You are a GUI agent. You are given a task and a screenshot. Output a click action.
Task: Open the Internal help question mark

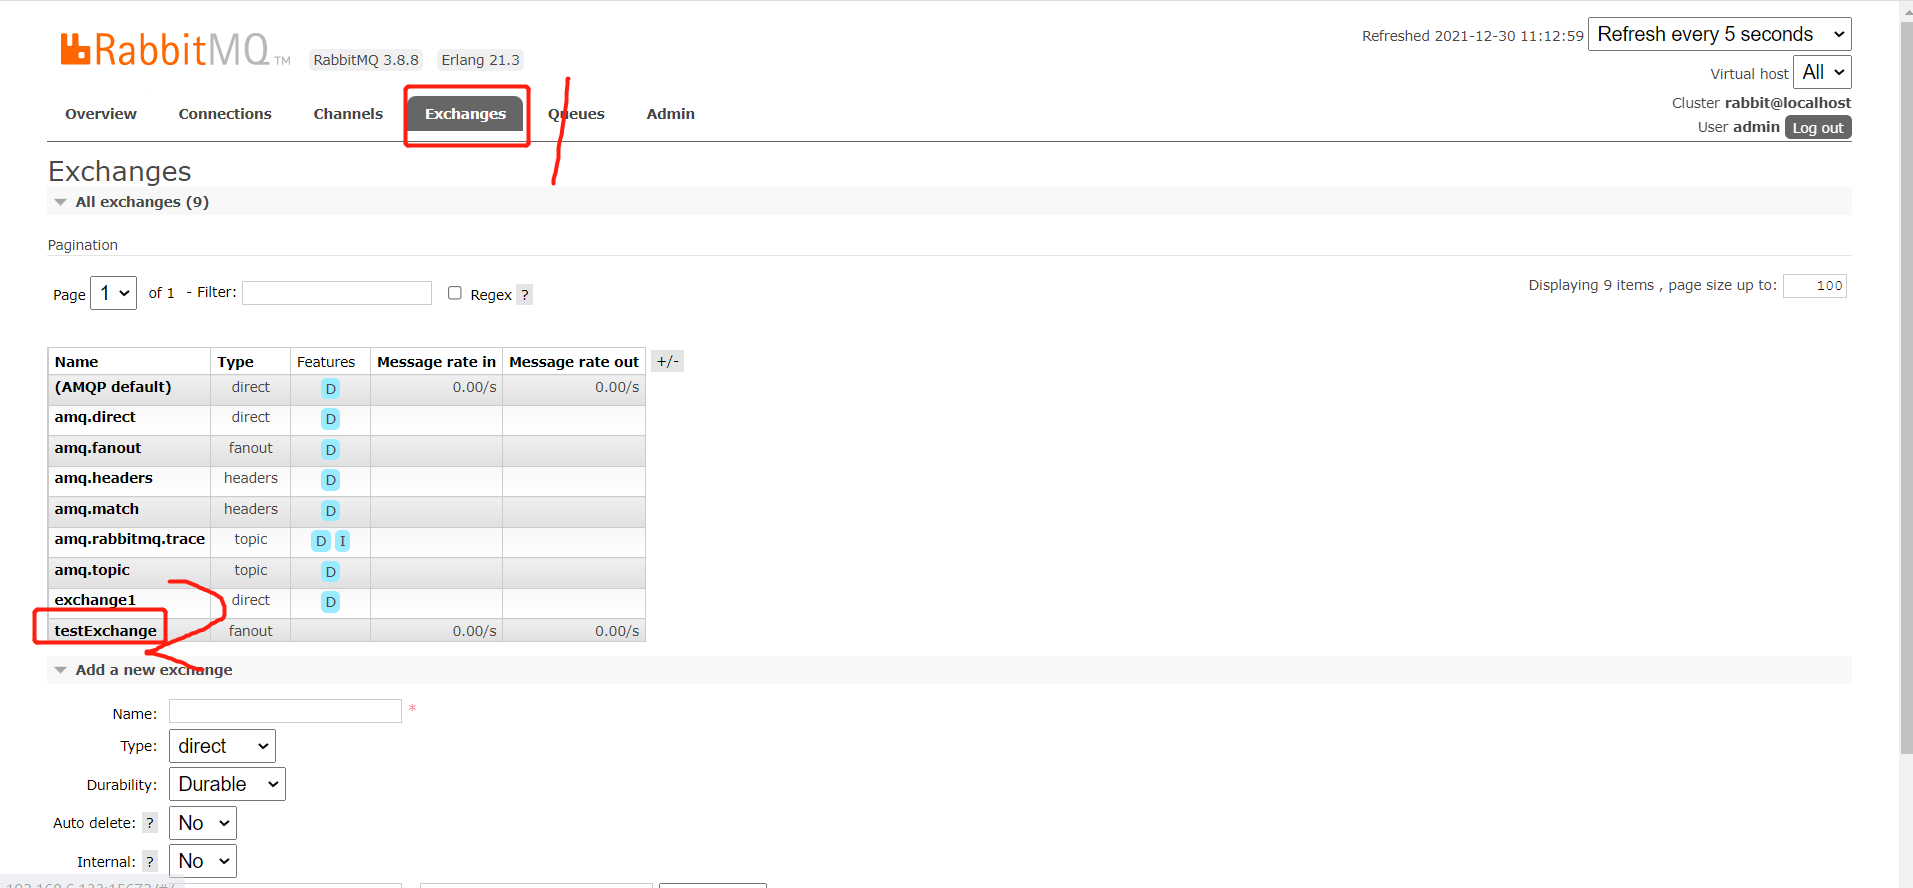coord(150,861)
